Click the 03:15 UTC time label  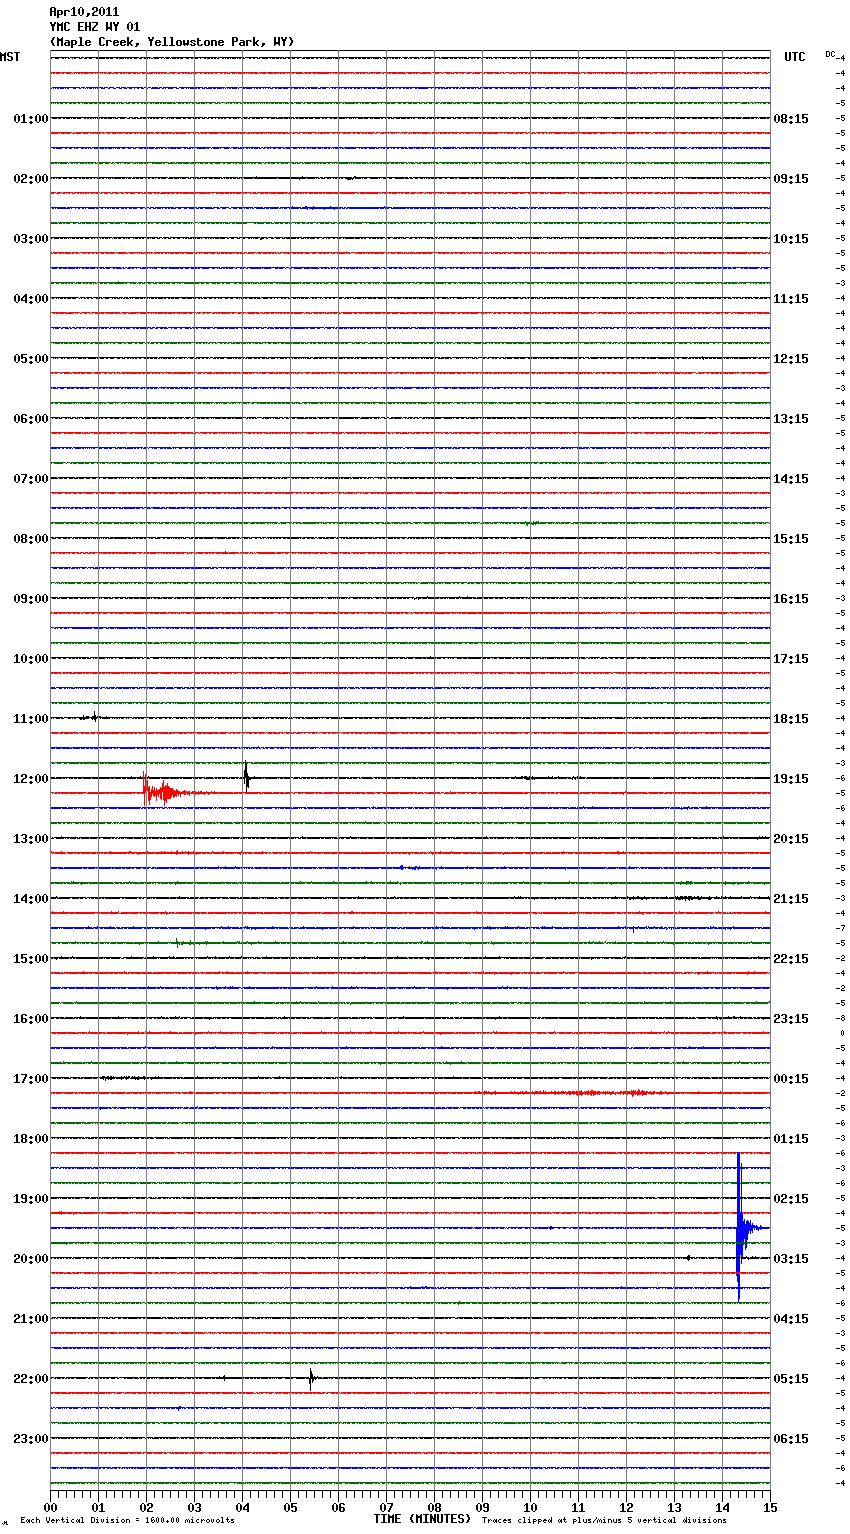(791, 1259)
